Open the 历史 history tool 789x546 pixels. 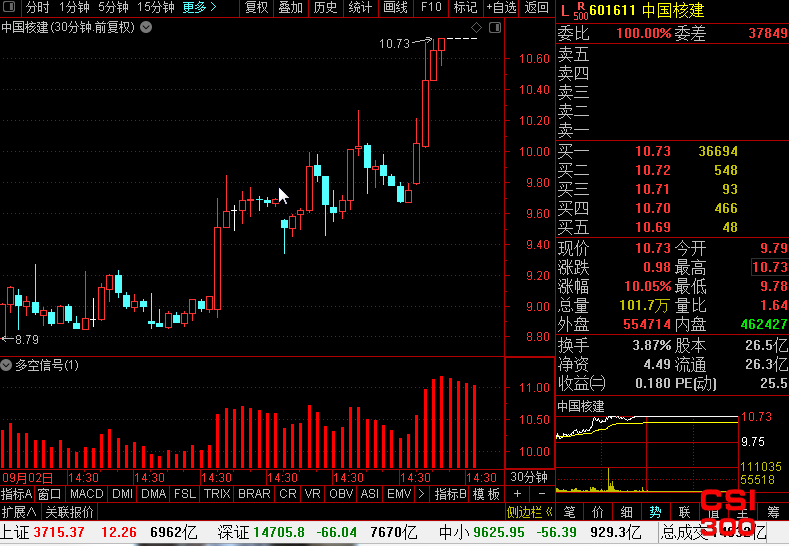pyautogui.click(x=325, y=7)
